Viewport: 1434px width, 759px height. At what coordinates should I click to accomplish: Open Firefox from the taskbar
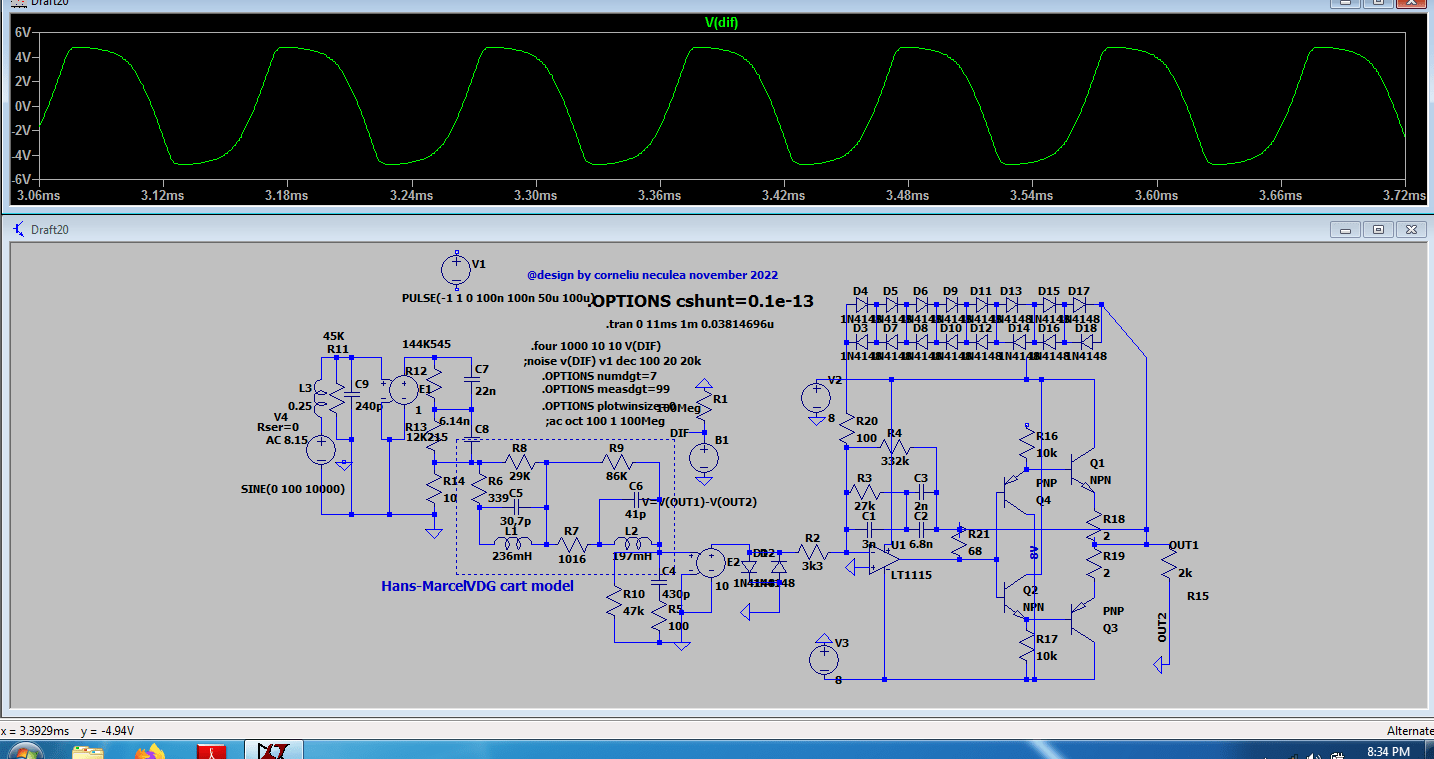[152, 752]
